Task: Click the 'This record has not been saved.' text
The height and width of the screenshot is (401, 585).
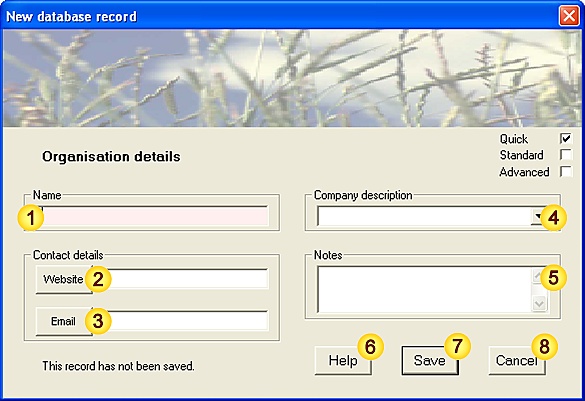Action: tap(118, 366)
